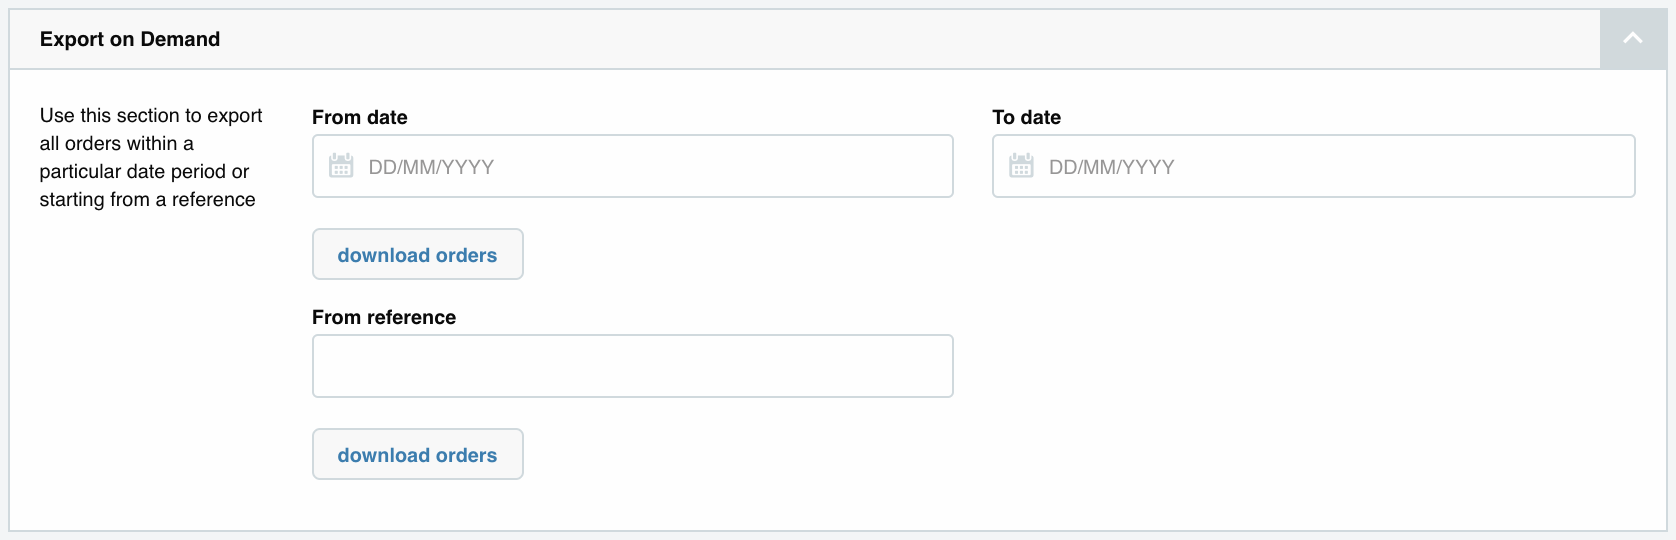The image size is (1676, 540).
Task: Click the To date label
Action: 1026,117
